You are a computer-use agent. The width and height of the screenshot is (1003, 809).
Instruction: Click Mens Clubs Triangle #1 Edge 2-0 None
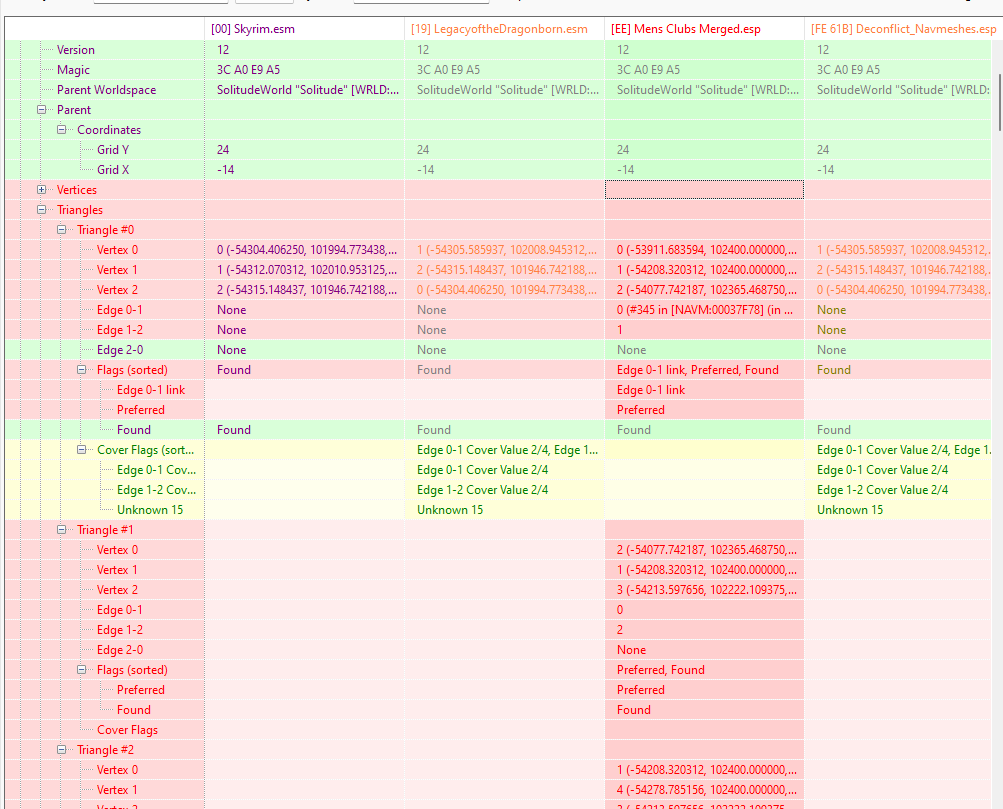631,650
